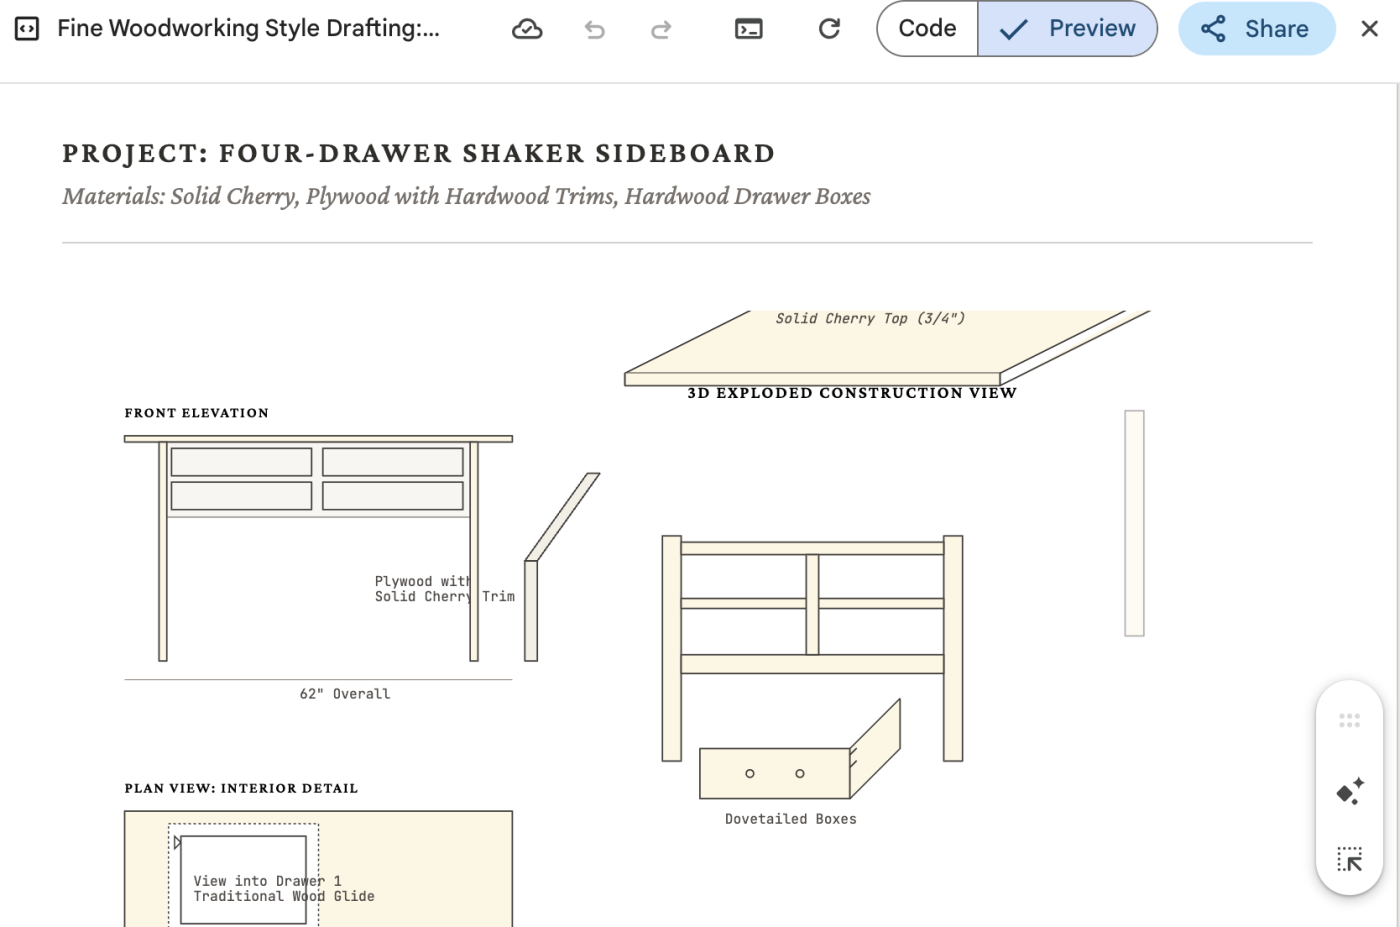Click the bottom-right drawer in Front Elevation
This screenshot has height=927, width=1400.
[x=393, y=496]
